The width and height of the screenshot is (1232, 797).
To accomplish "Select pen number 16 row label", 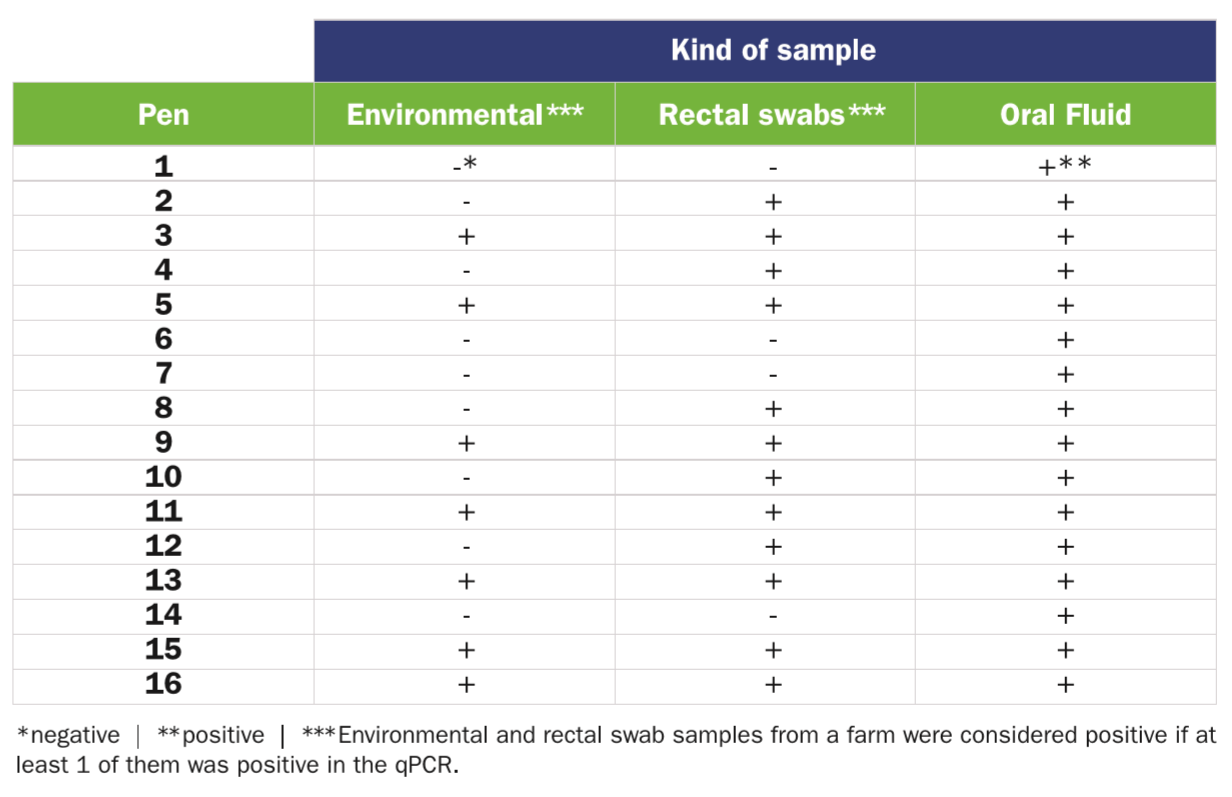I will 163,684.
